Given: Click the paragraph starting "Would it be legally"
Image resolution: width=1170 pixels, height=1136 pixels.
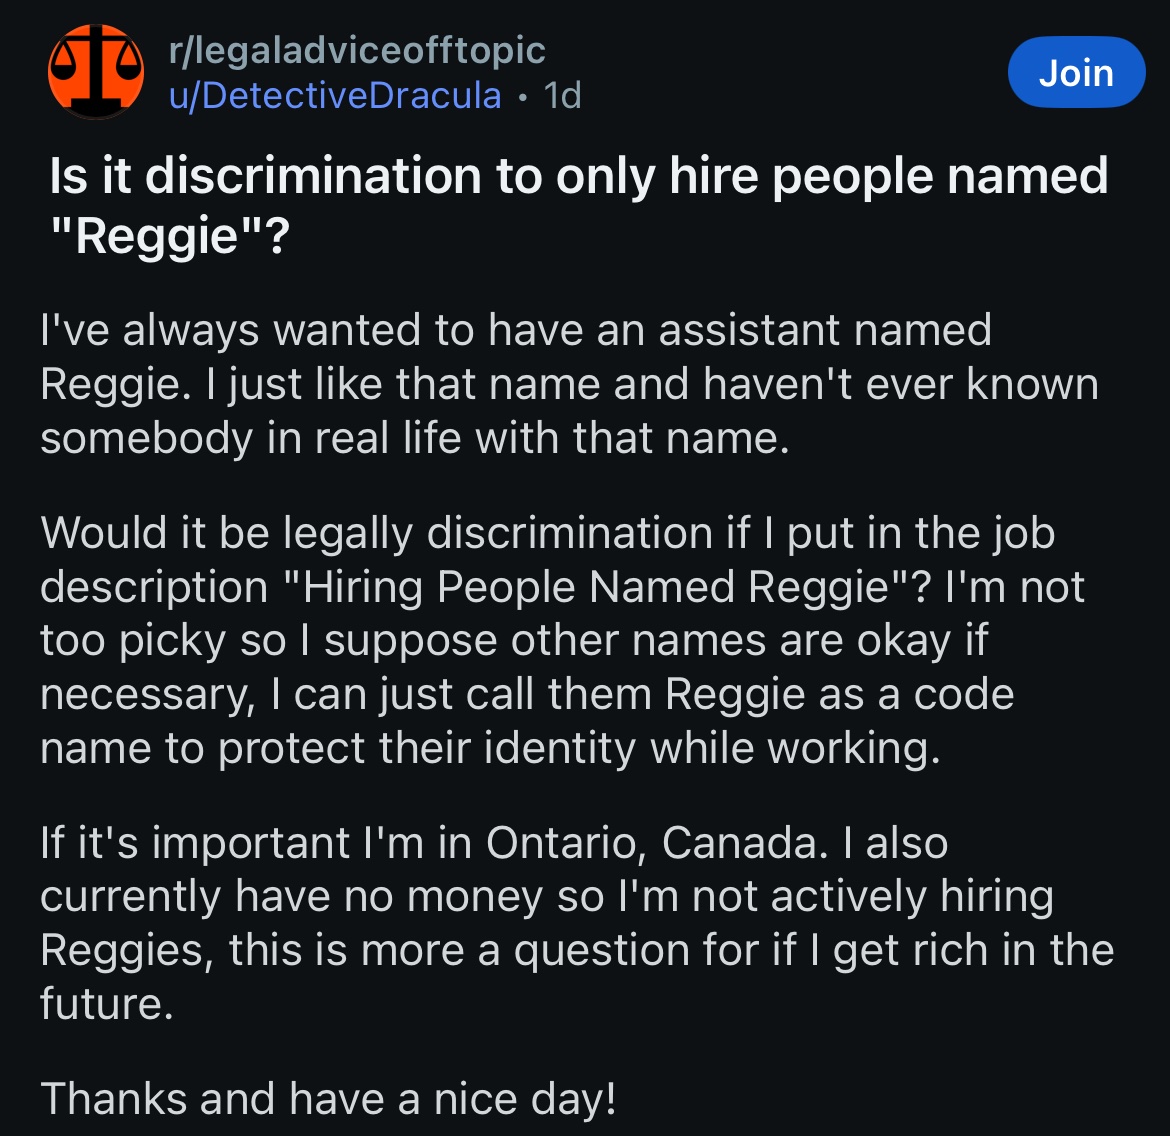Looking at the screenshot, I should point(563,640).
